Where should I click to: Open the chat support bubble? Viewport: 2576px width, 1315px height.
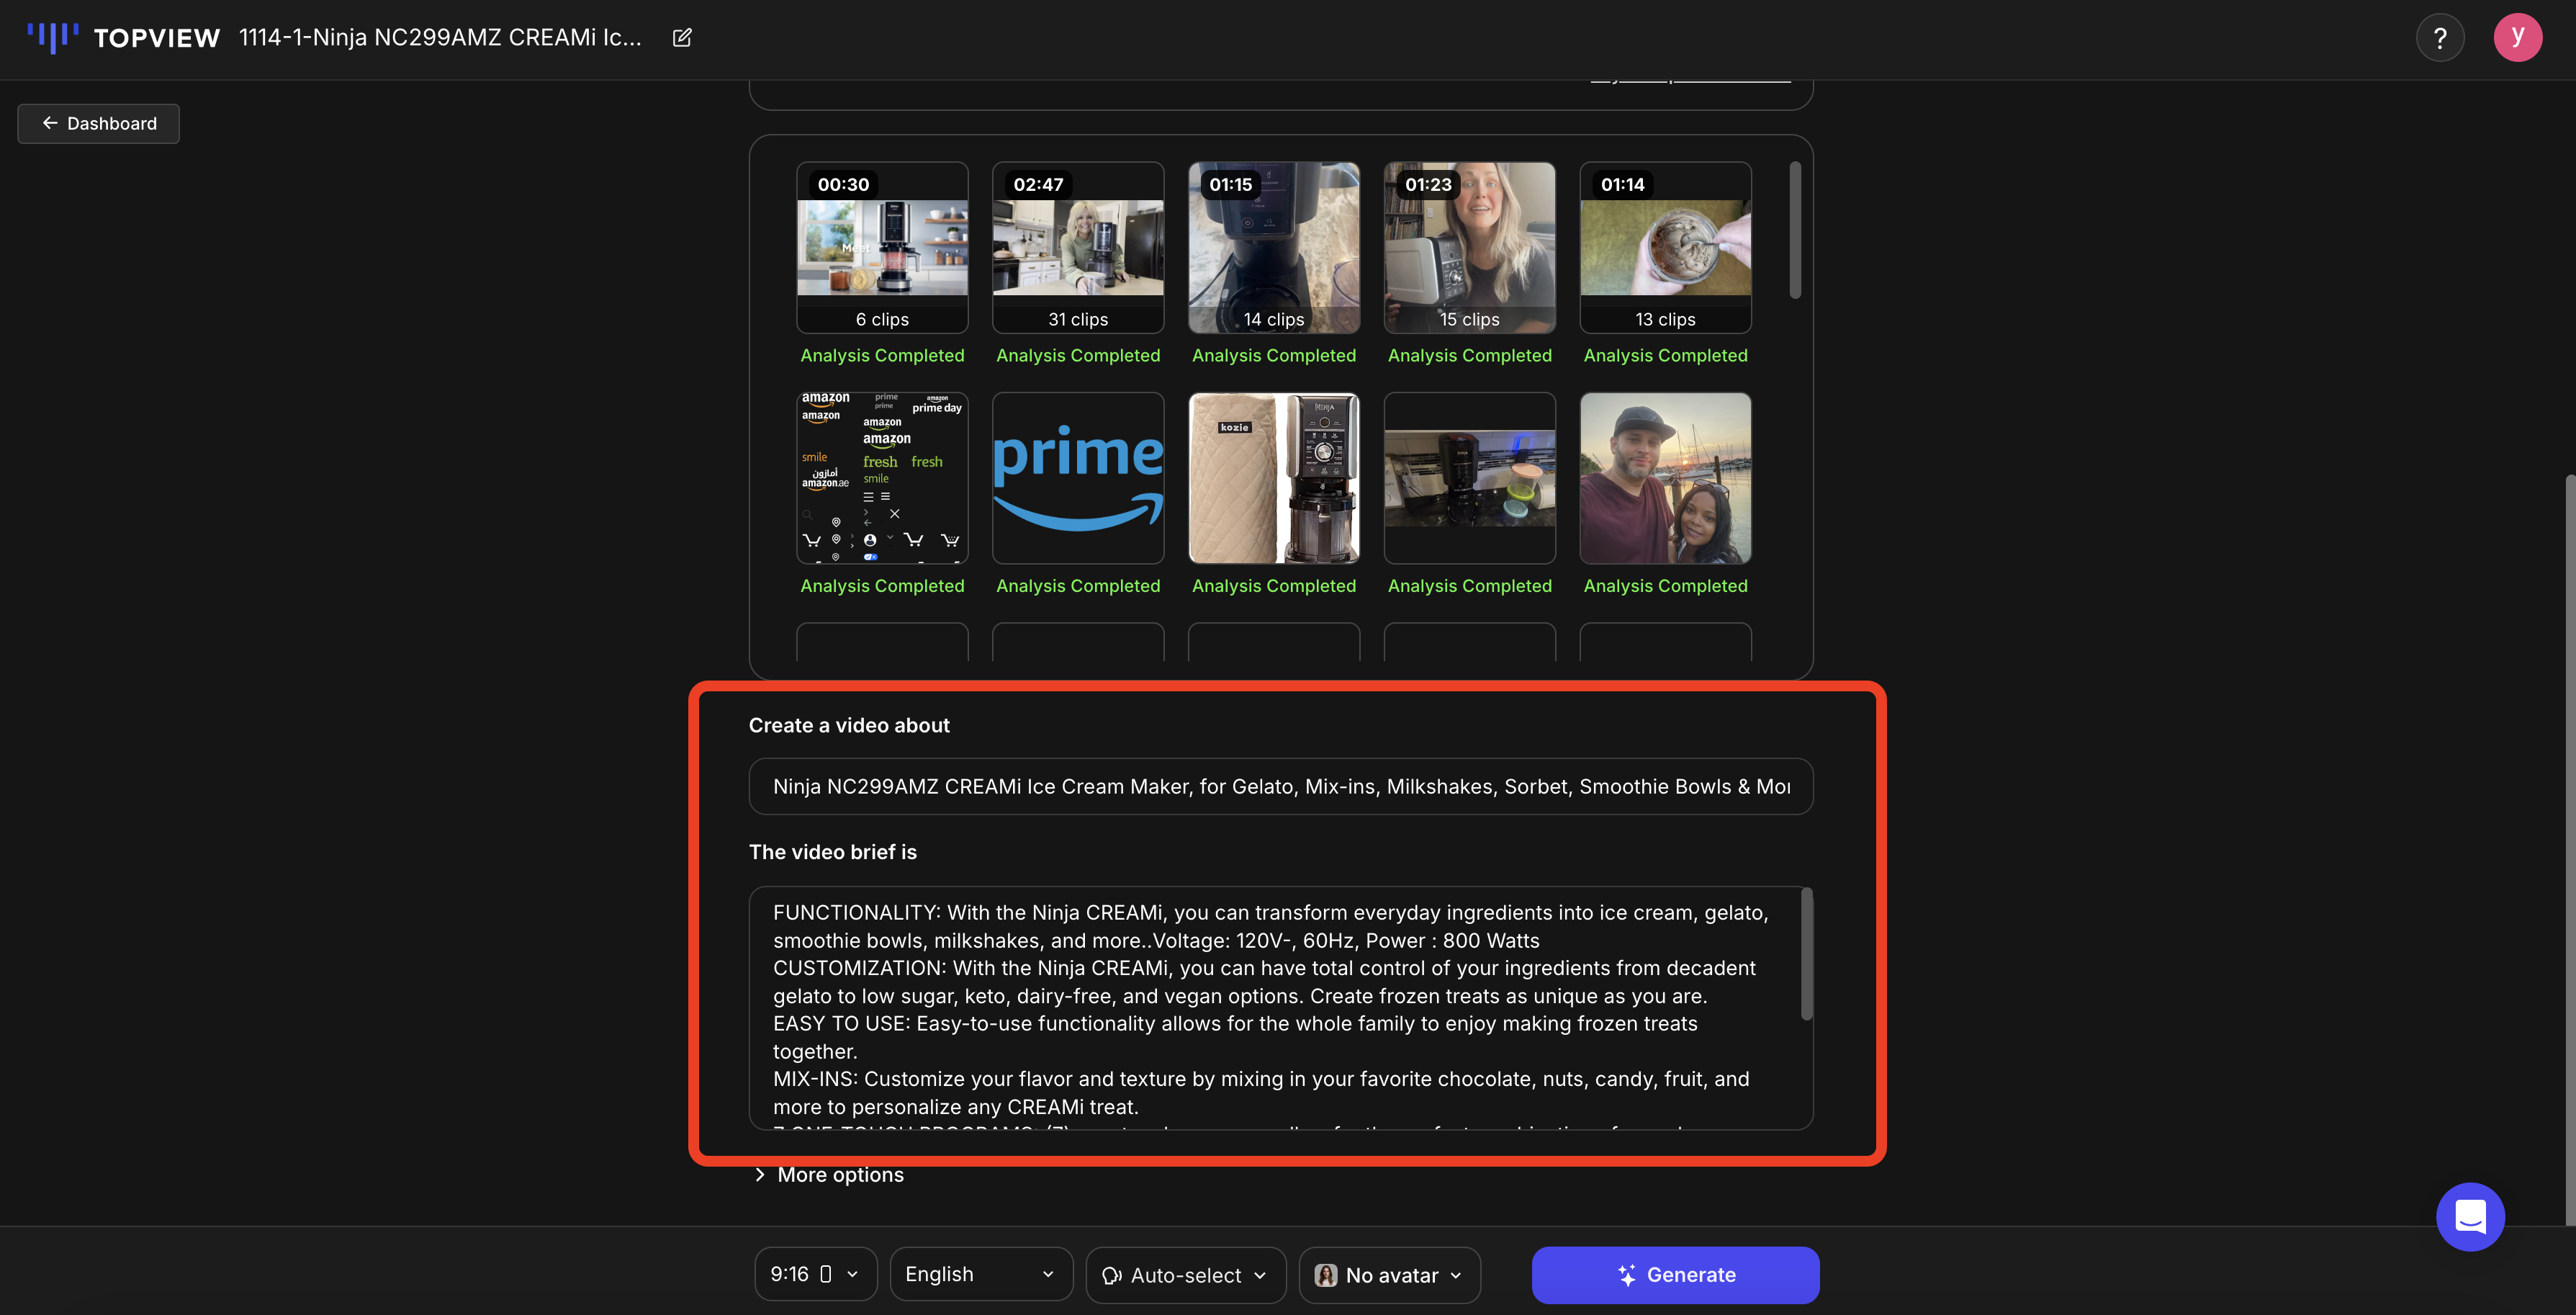tap(2470, 1216)
